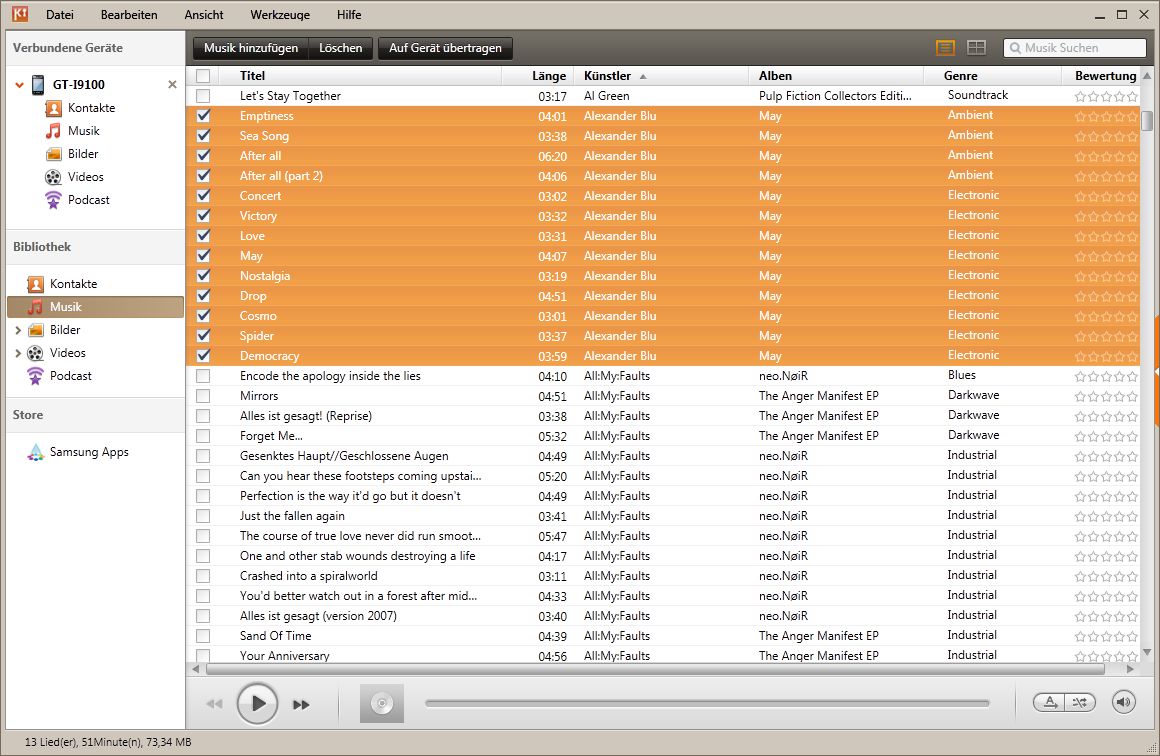
Task: Open the Werkzeuge menu
Action: click(280, 15)
